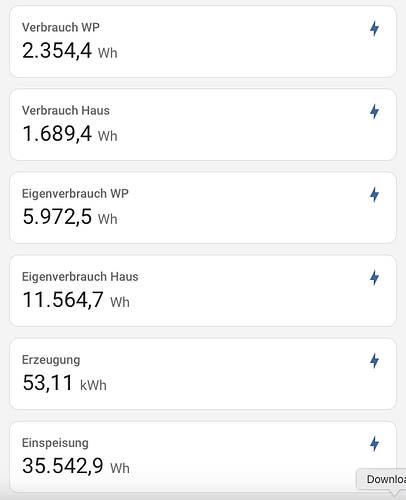The image size is (406, 500).
Task: Click the Download tooltip button
Action: click(x=382, y=479)
